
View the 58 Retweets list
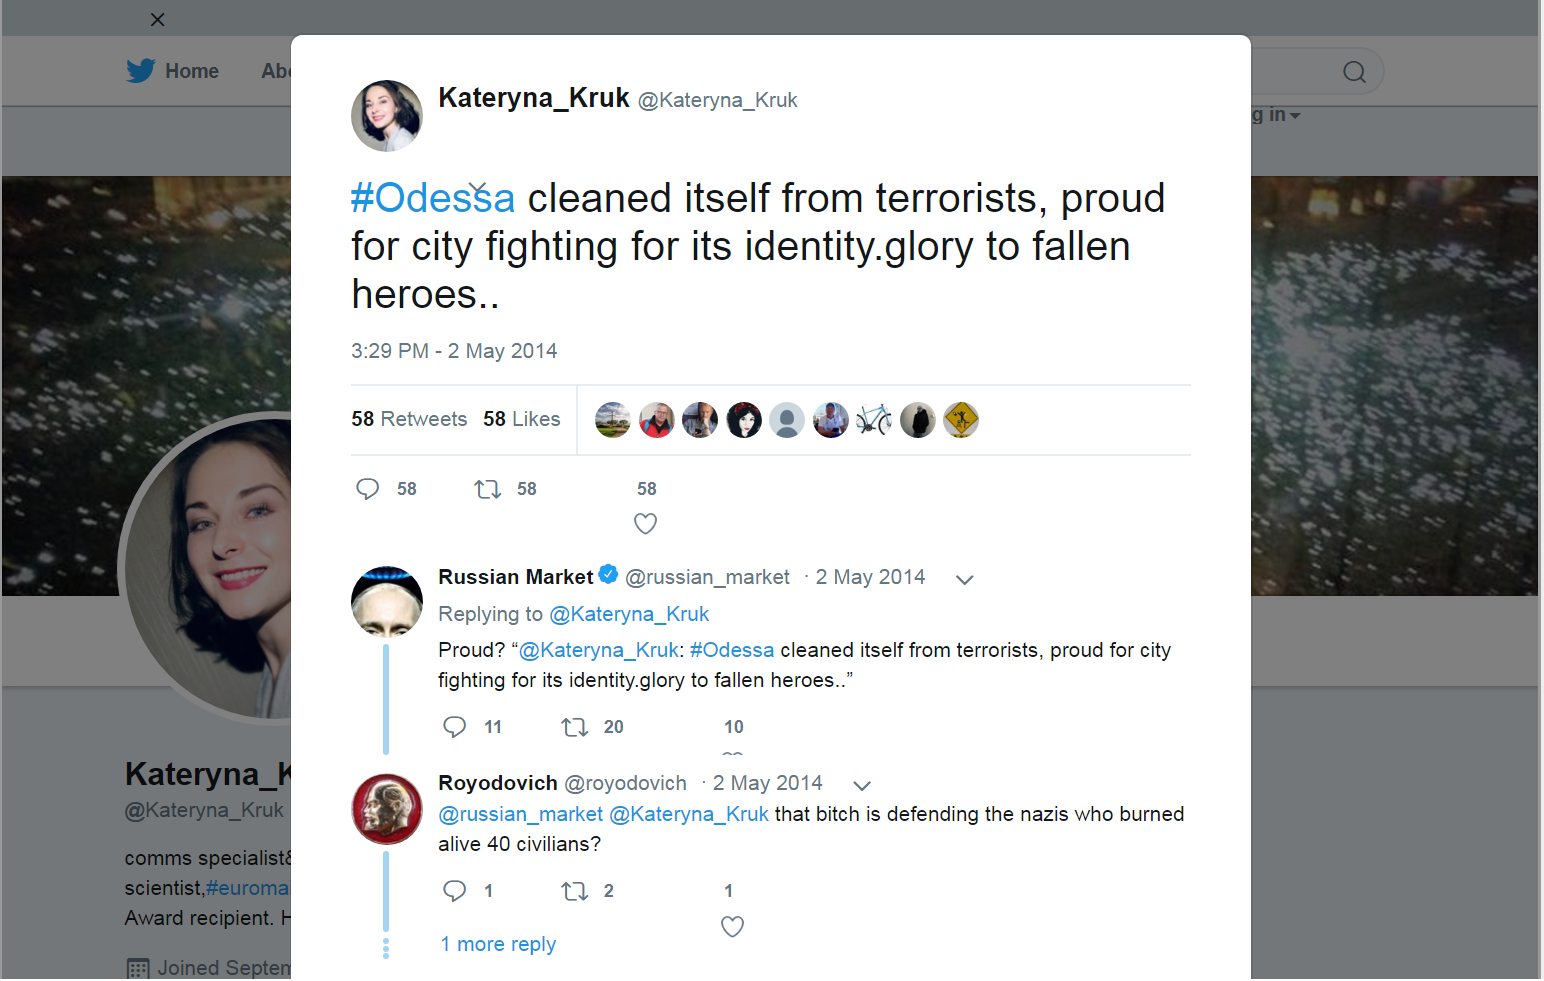(x=409, y=419)
